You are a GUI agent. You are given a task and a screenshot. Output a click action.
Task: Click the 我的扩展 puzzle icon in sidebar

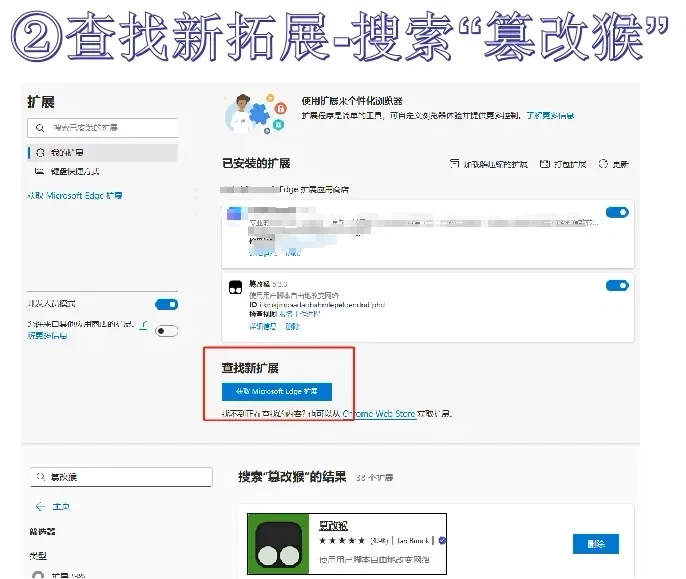click(x=40, y=152)
